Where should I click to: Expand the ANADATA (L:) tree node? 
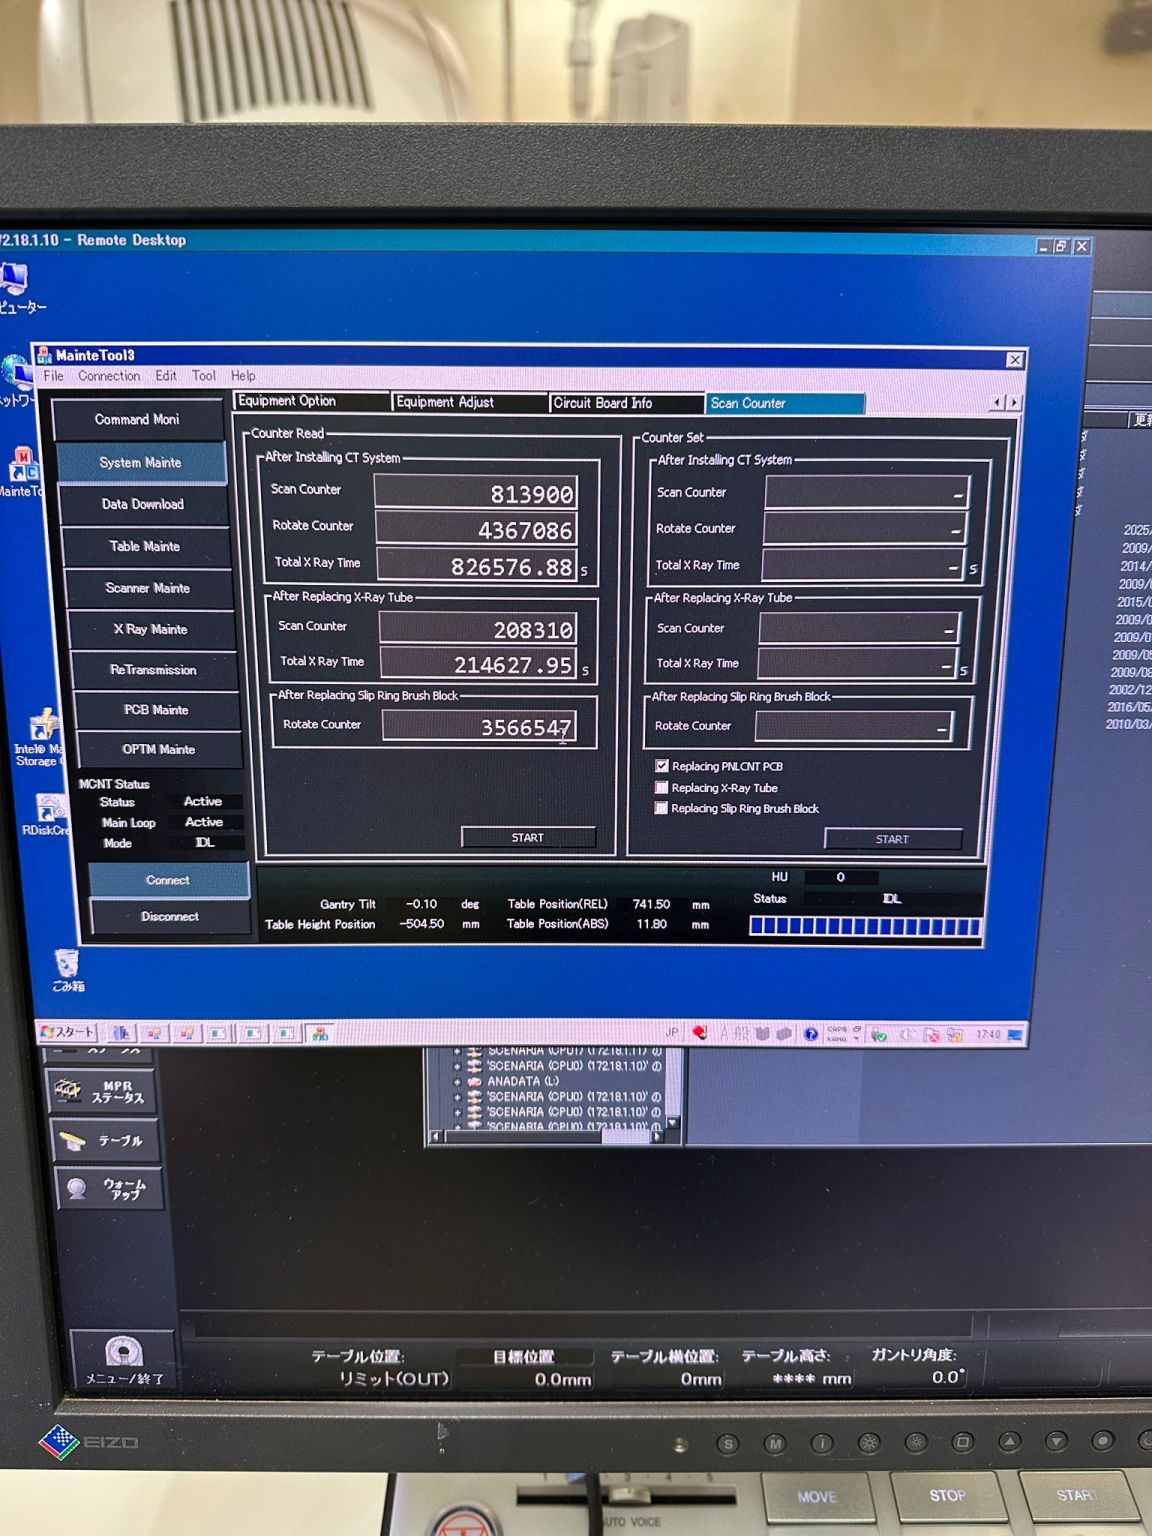[x=458, y=1081]
